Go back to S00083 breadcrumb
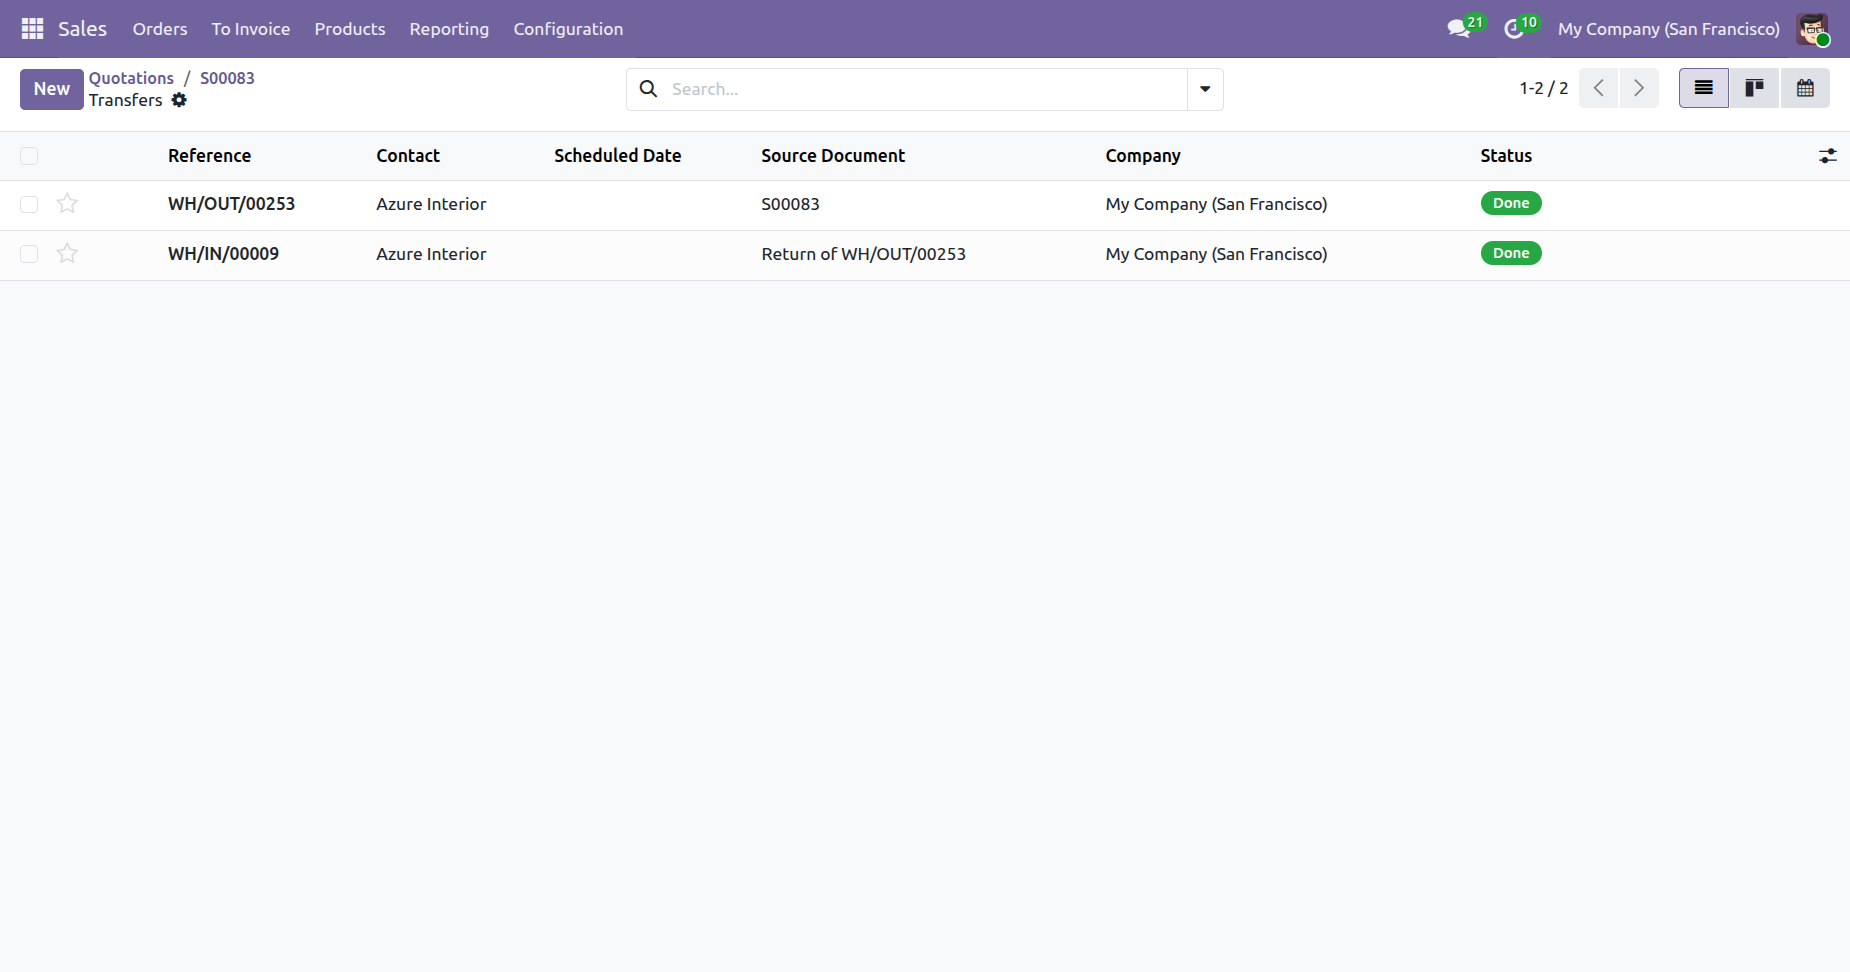Viewport: 1850px width, 972px height. (227, 78)
